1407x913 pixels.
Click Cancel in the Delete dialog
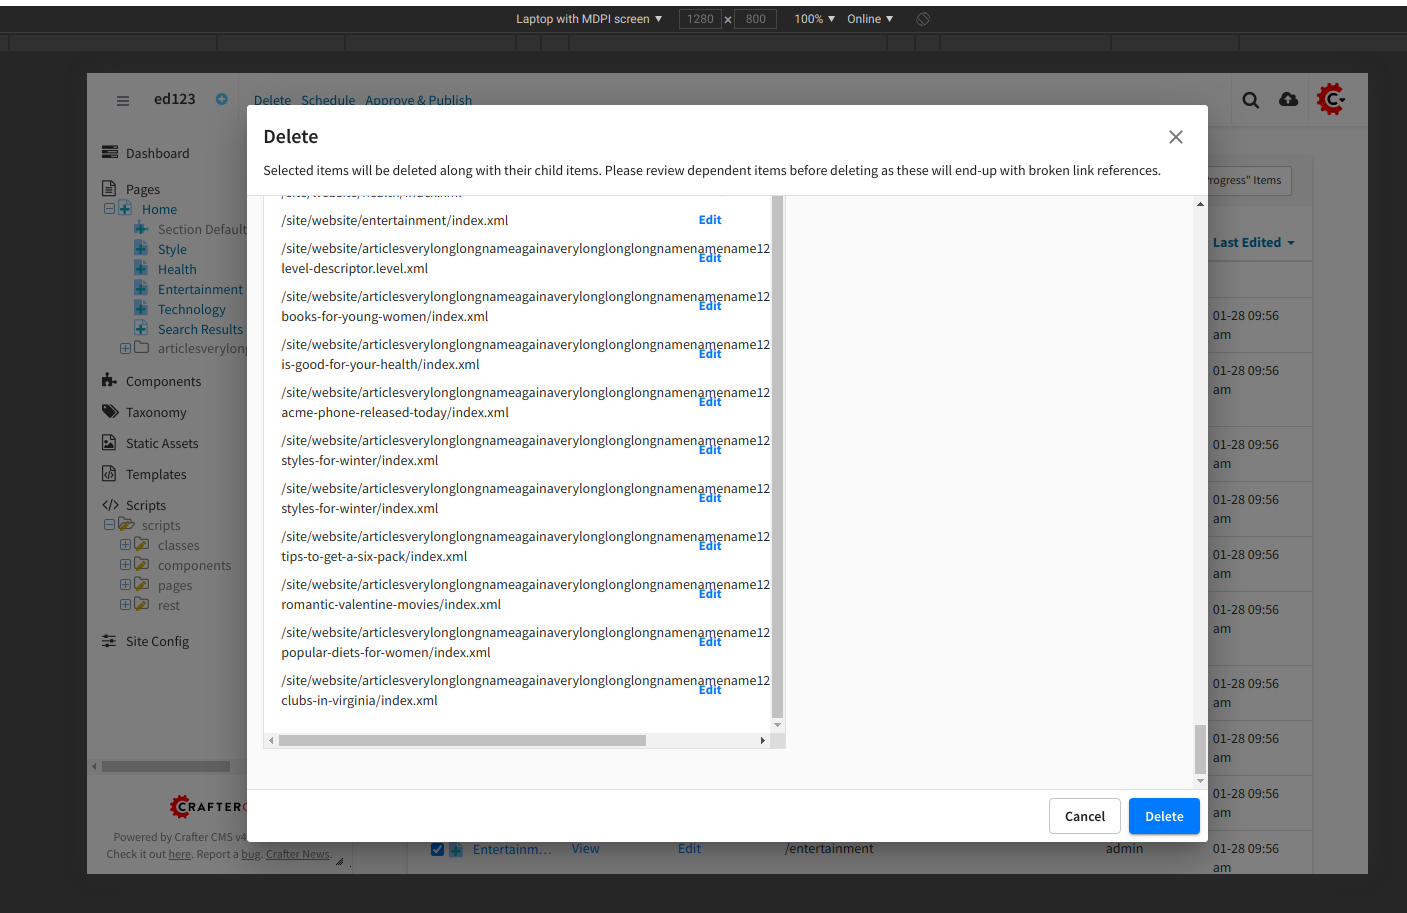click(x=1085, y=816)
